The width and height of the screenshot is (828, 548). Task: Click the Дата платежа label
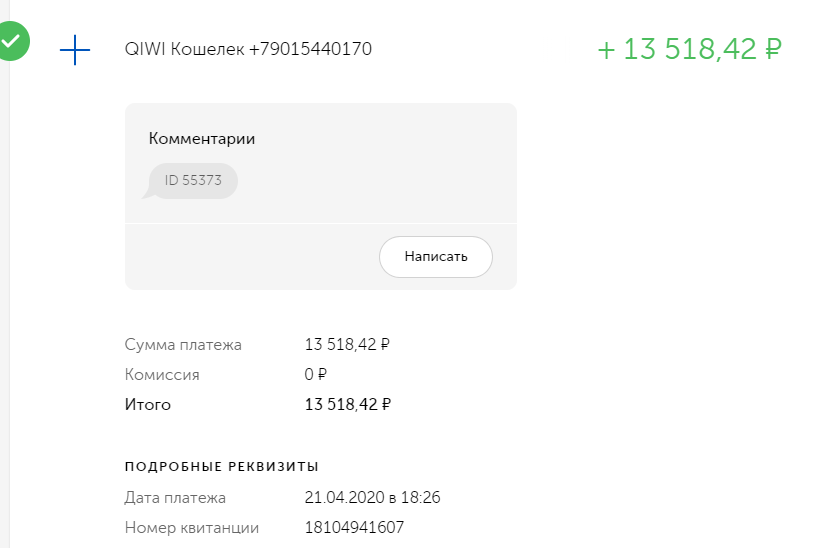(175, 497)
